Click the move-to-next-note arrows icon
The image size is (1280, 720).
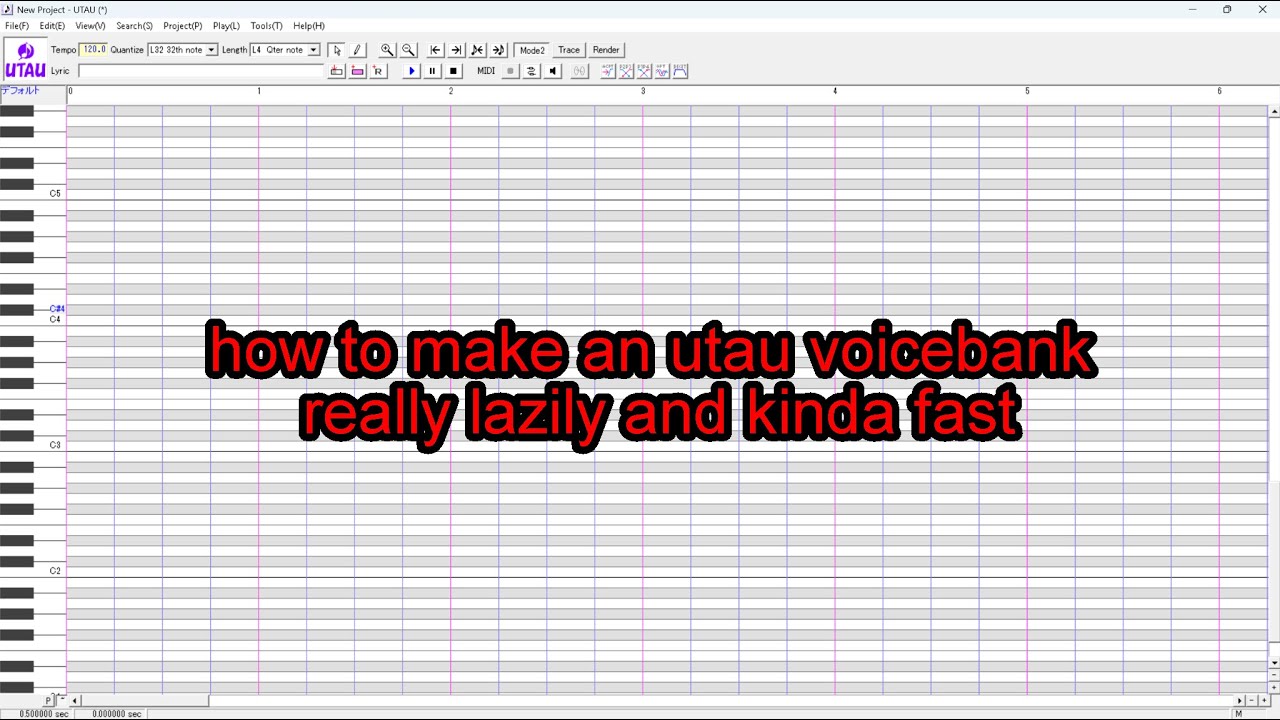(x=498, y=50)
